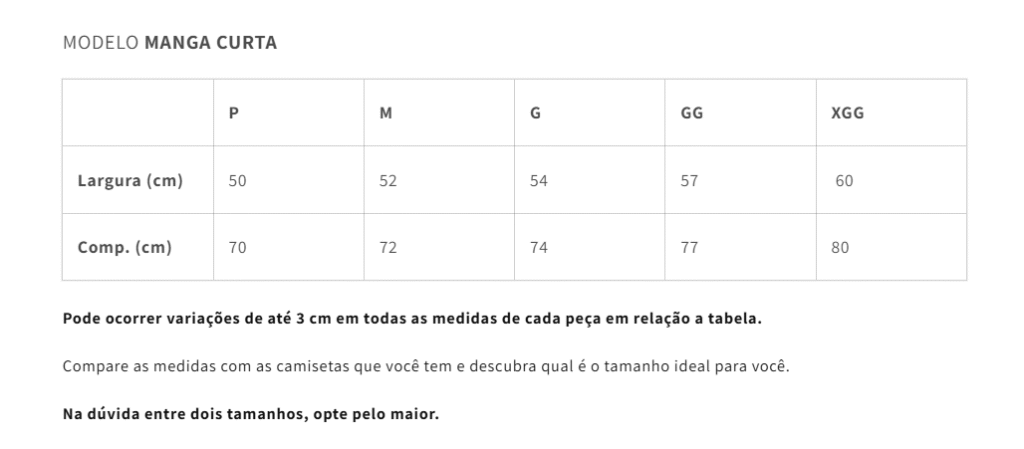
Task: Select the P size column header
Action: pos(234,113)
